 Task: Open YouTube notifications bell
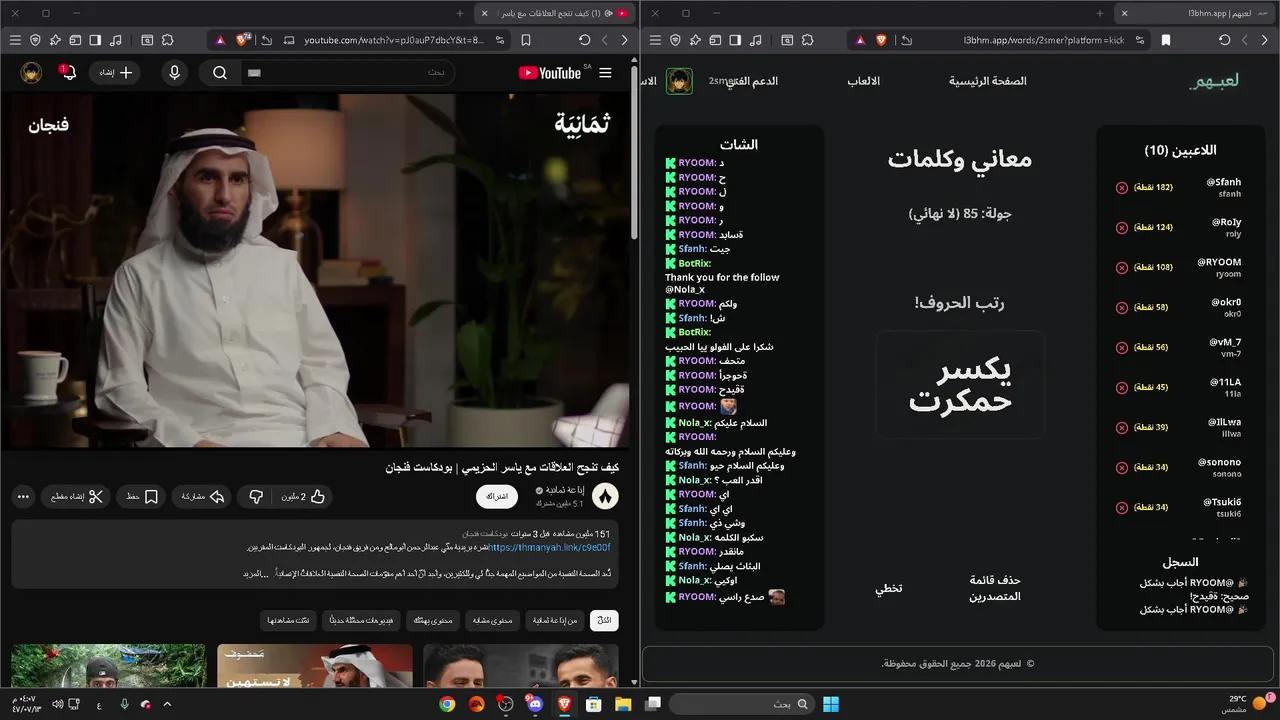(68, 73)
